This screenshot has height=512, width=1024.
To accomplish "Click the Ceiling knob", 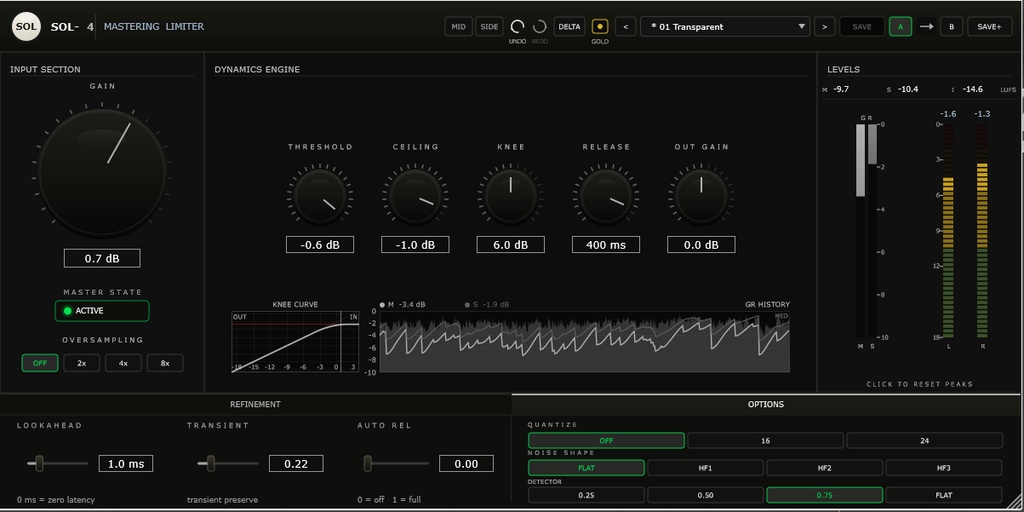I will pyautogui.click(x=415, y=195).
